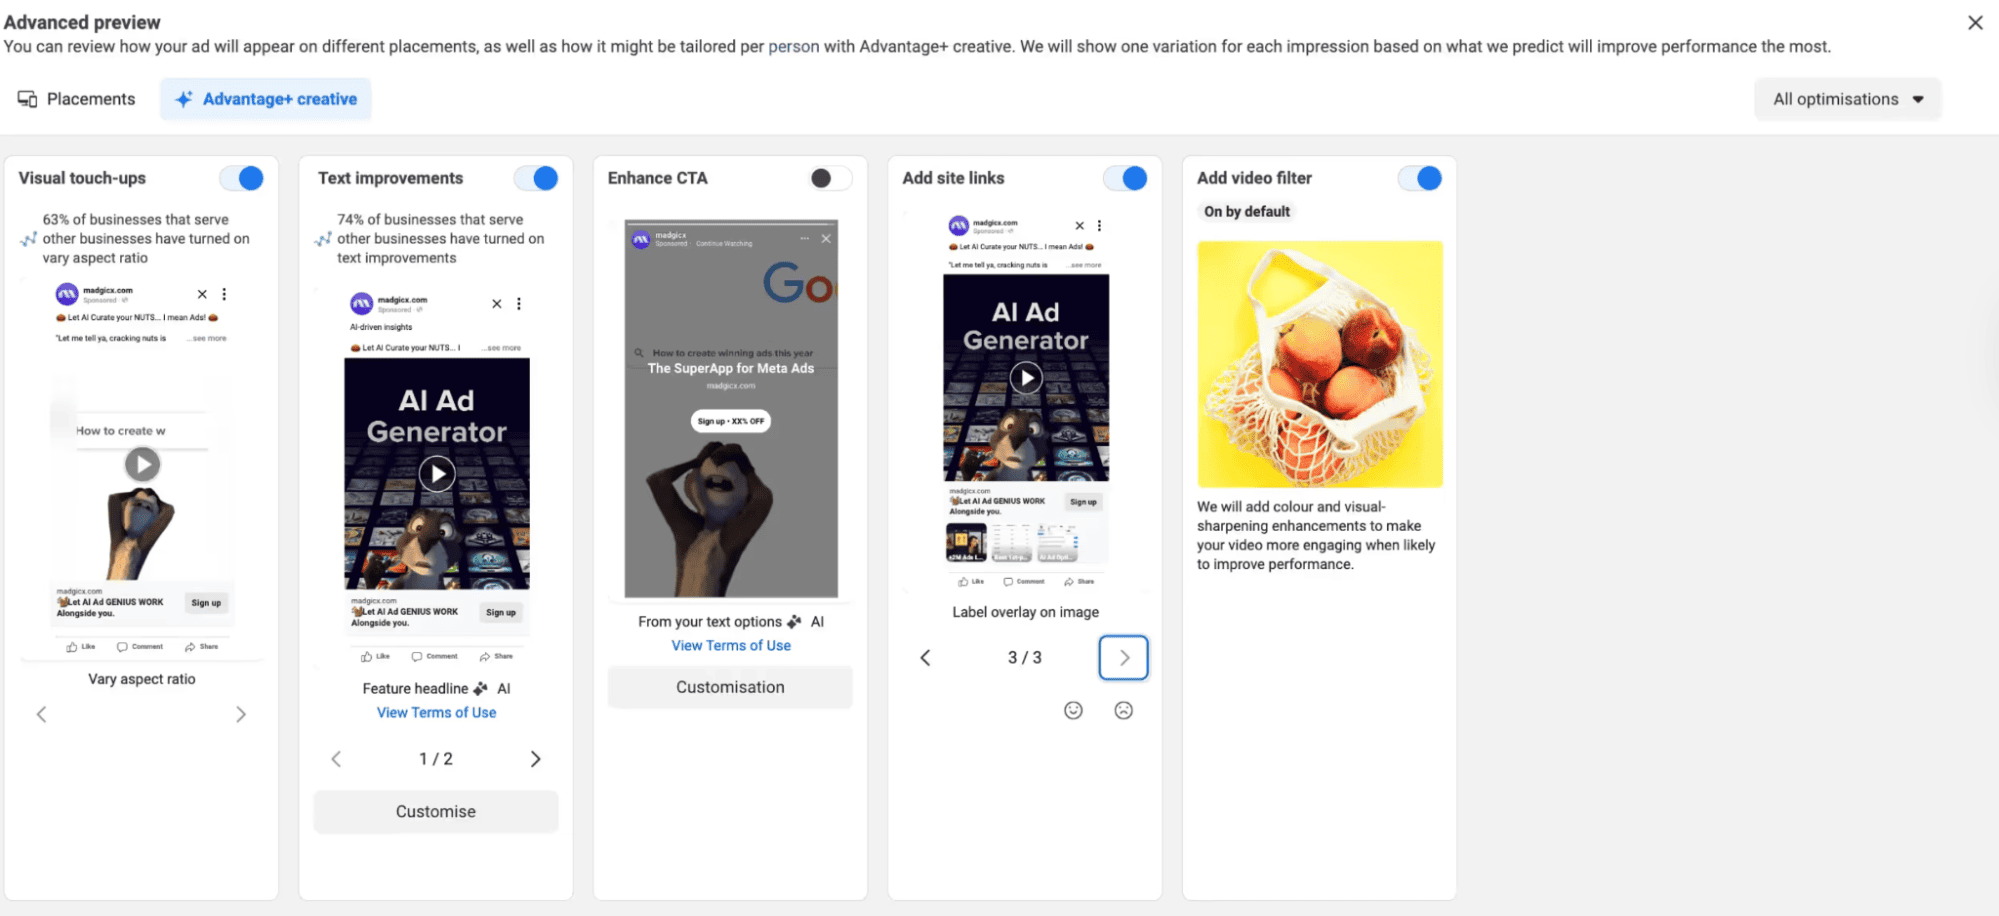Turn off Visual touch-ups toggle

[x=241, y=178]
